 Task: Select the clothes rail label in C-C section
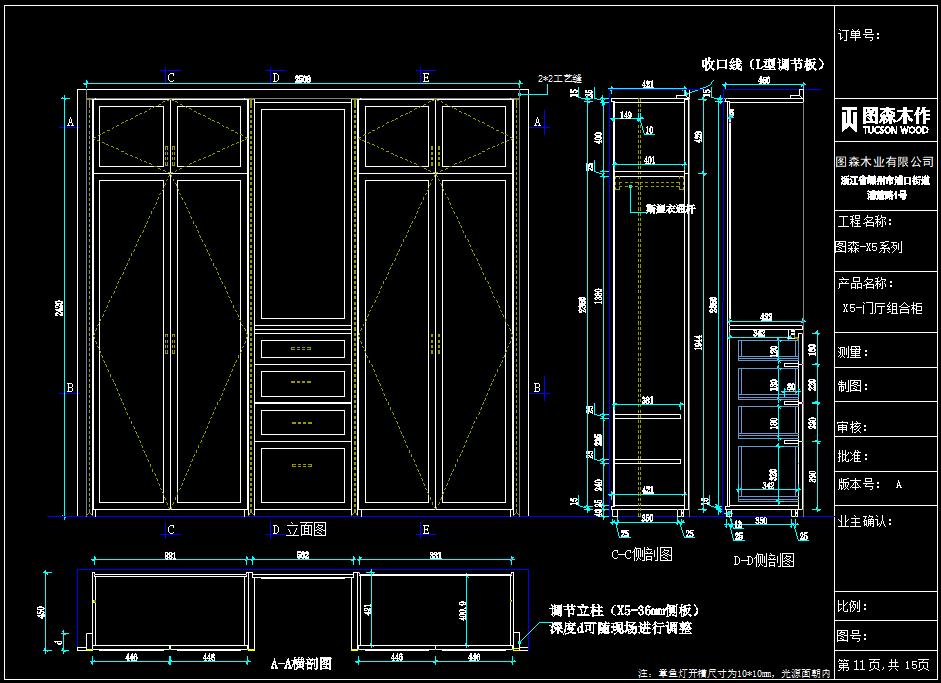[670, 209]
